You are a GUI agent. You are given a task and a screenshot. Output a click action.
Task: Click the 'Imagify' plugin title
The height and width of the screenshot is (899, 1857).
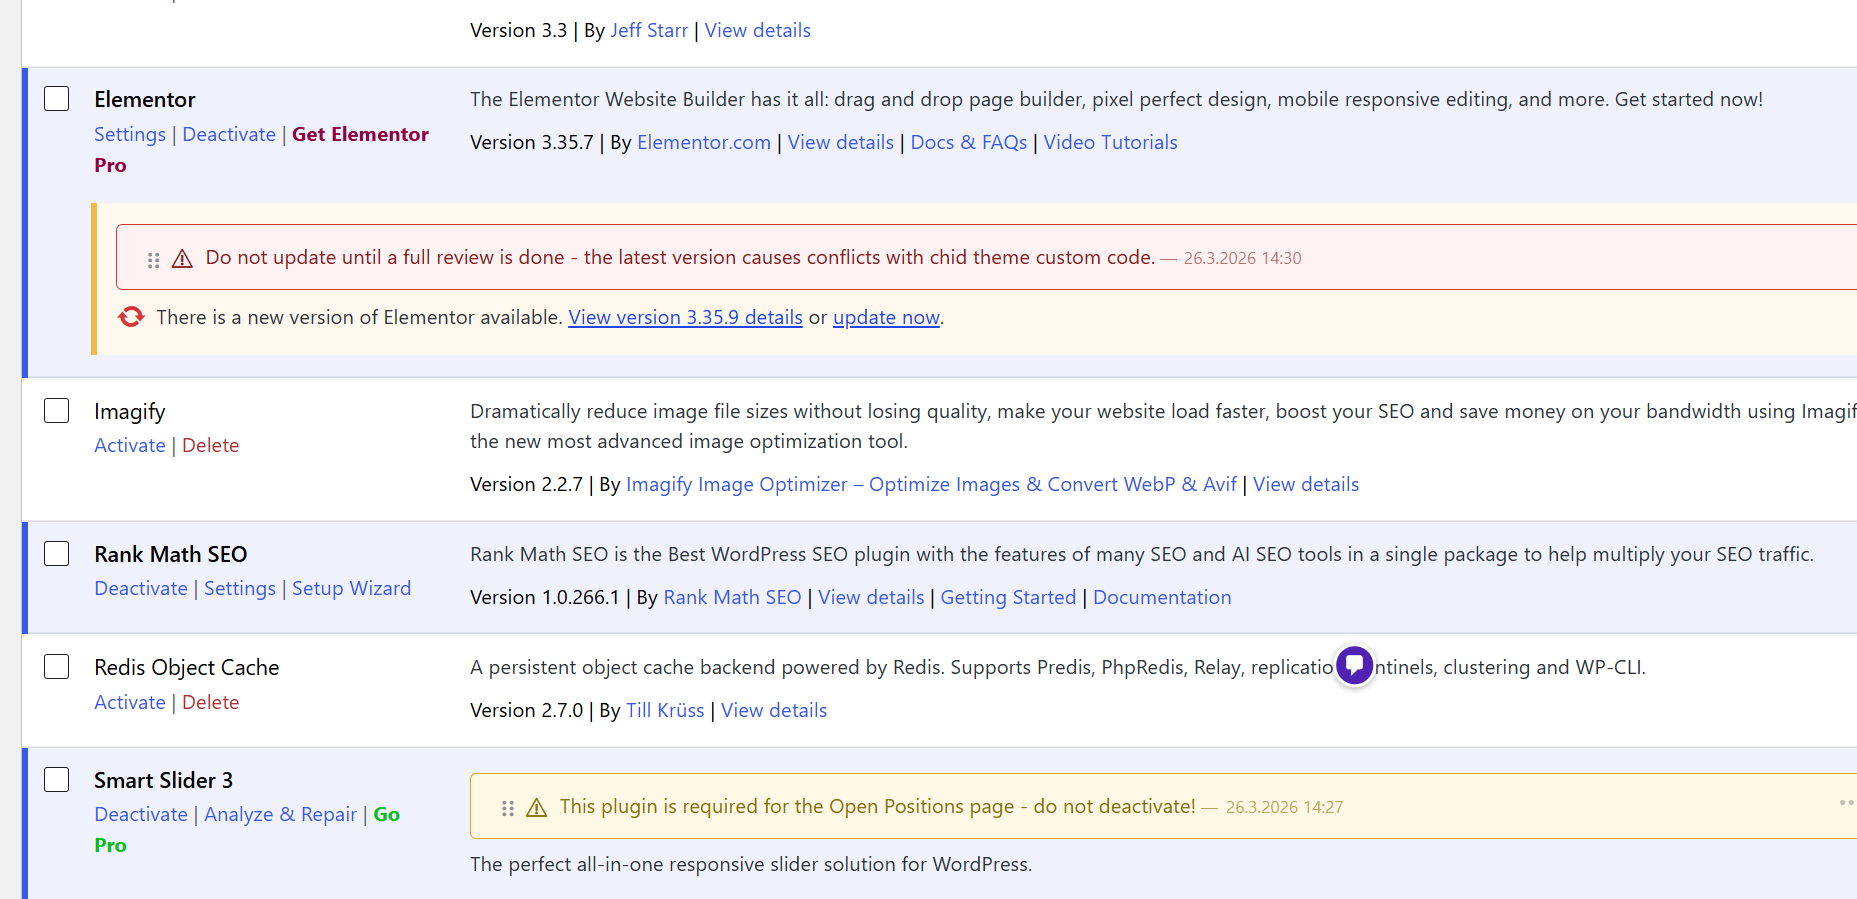(x=130, y=411)
